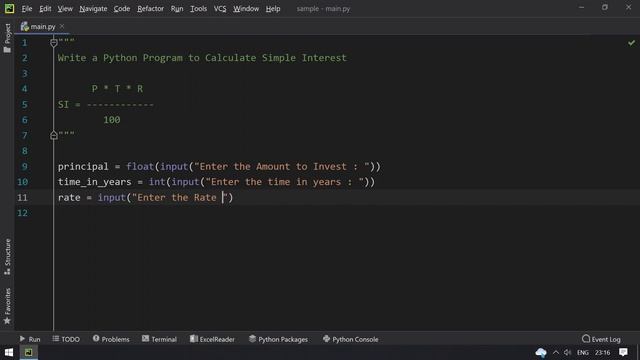Place cursor on empty line 12

pyautogui.click(x=327, y=213)
